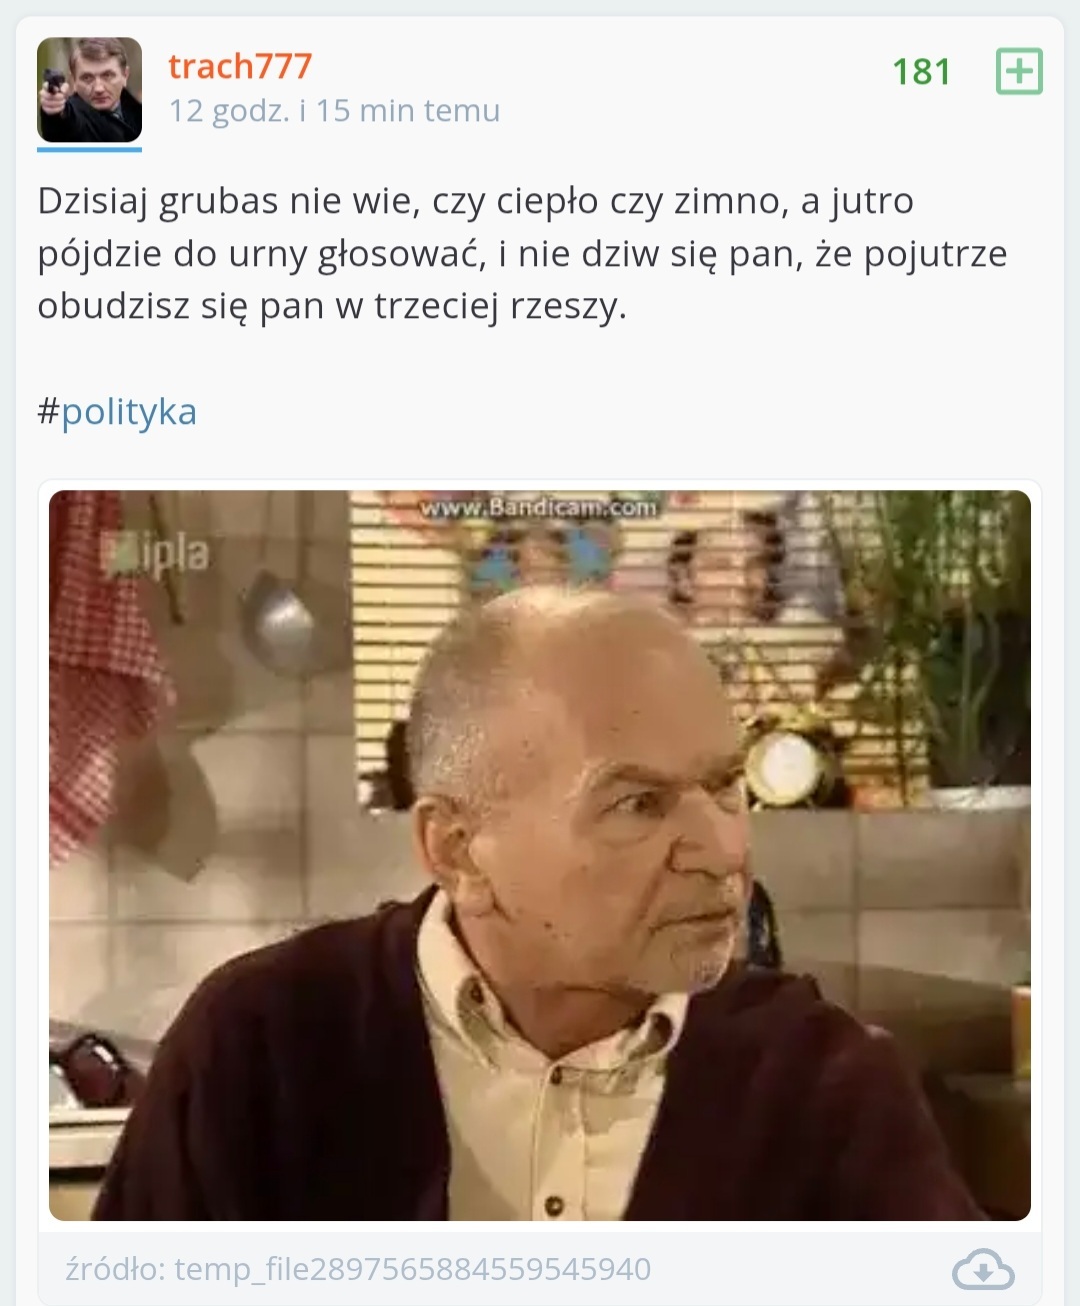Image resolution: width=1080 pixels, height=1306 pixels.
Task: Open the trach777 username profile link
Action: coord(240,66)
